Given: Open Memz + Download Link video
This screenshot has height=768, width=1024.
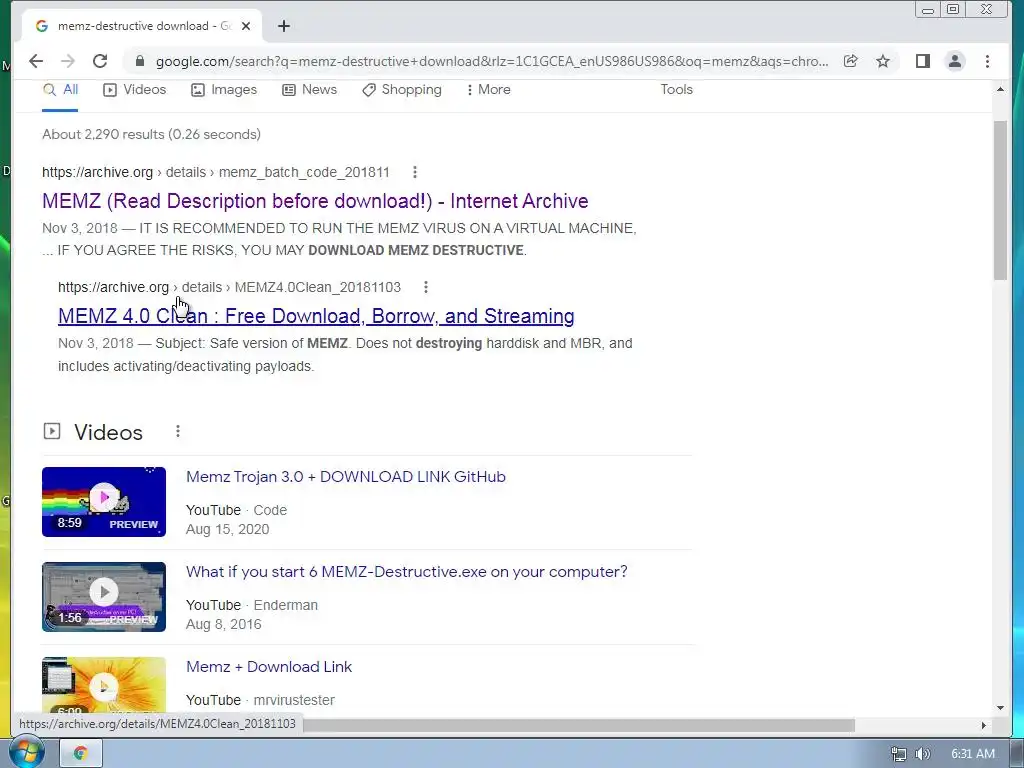Looking at the screenshot, I should (x=269, y=667).
